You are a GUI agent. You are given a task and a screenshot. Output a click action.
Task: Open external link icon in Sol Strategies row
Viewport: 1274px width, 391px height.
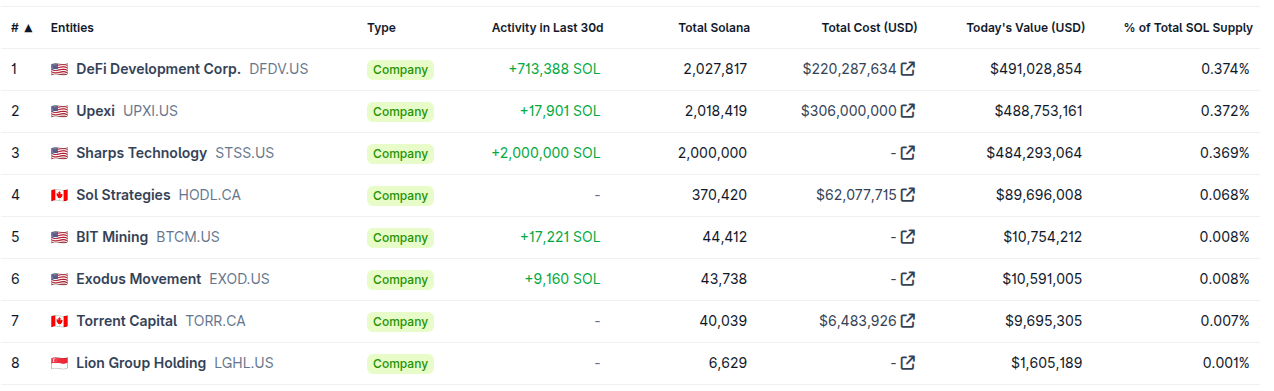coord(908,195)
